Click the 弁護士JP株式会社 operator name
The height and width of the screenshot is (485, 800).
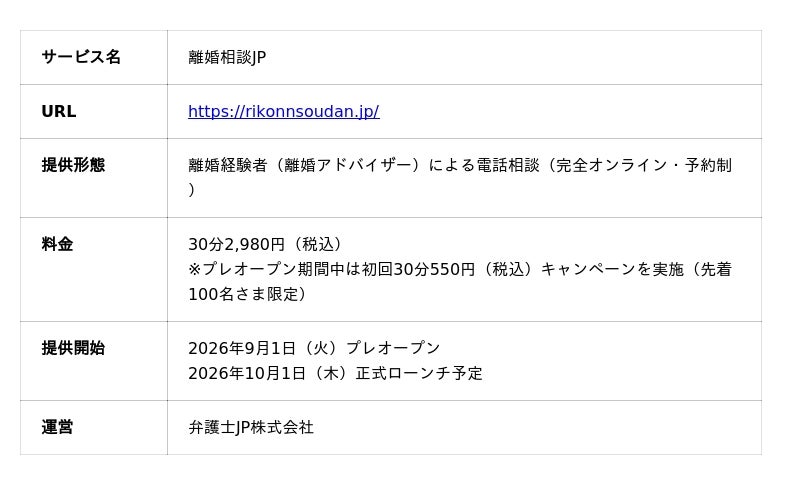coord(251,427)
